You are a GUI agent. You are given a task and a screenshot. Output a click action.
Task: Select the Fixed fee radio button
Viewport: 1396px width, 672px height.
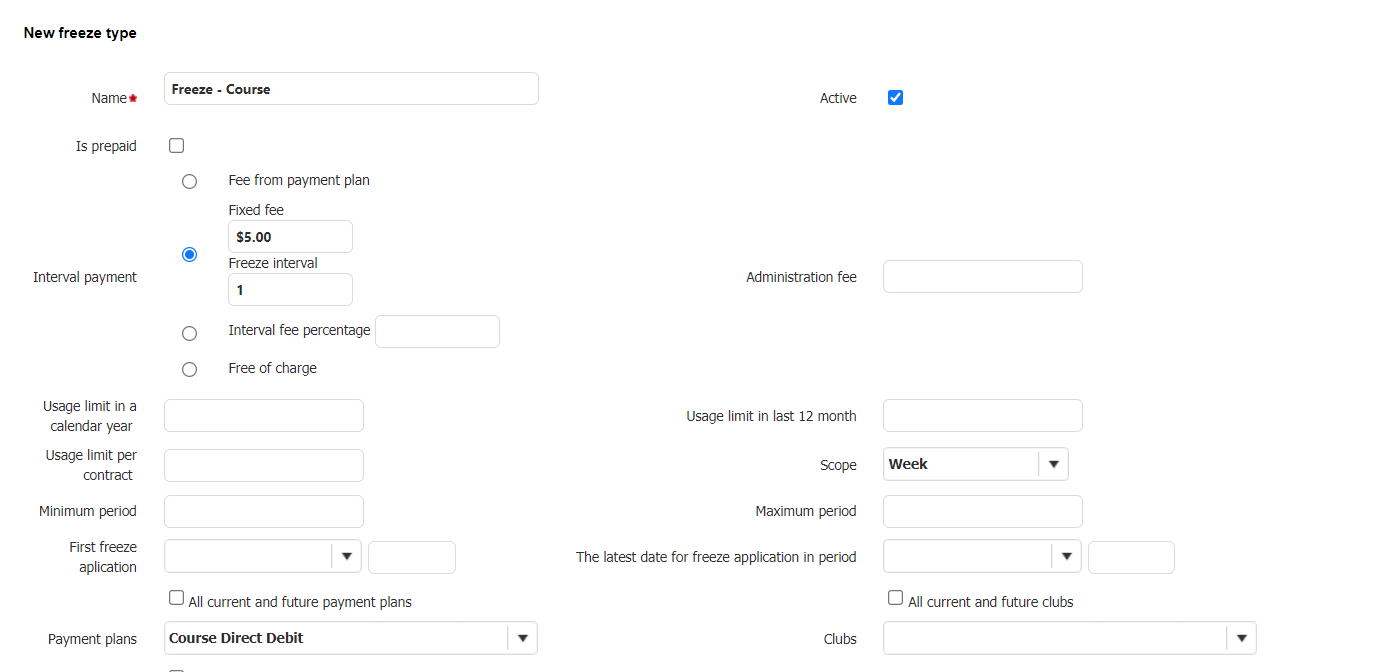(189, 255)
